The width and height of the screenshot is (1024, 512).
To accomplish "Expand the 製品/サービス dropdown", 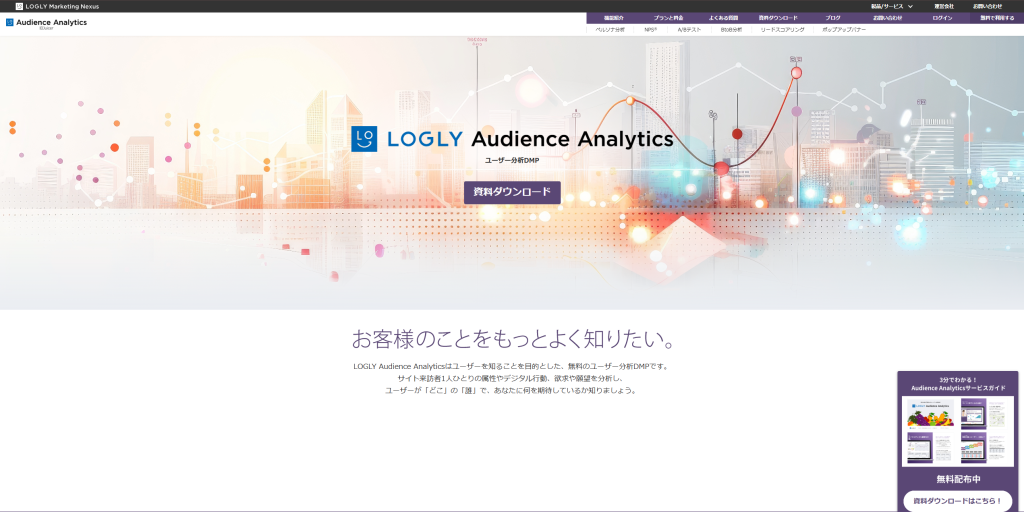I will 891,6.
